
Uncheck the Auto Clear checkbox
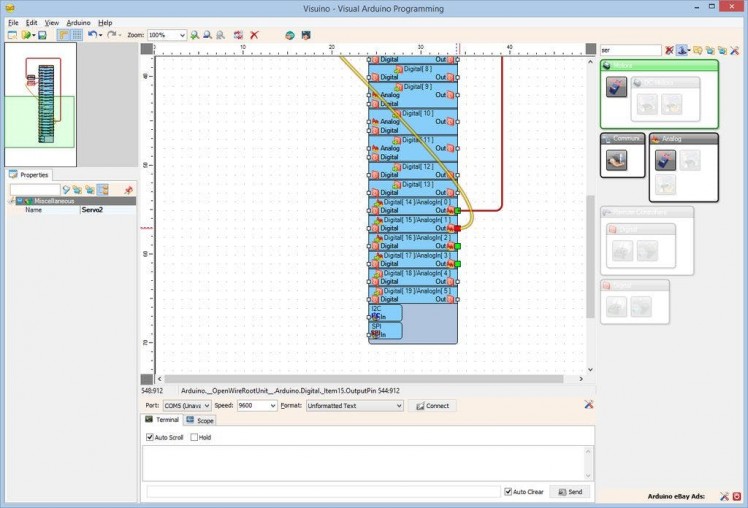[x=509, y=492]
